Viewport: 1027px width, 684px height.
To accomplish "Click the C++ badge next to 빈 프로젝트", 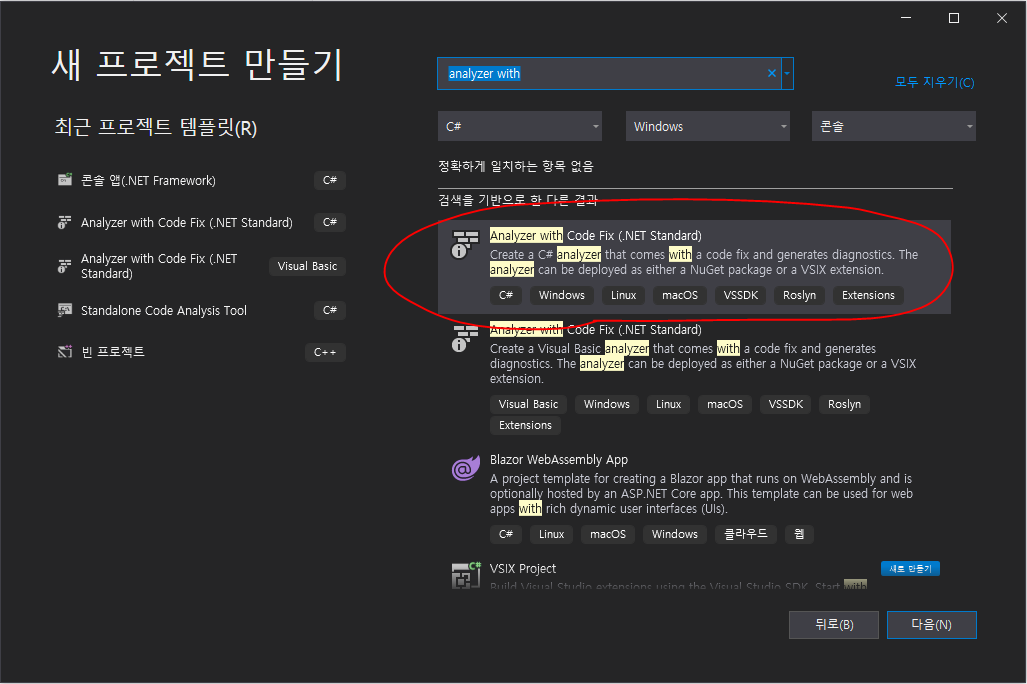I will pos(325,352).
